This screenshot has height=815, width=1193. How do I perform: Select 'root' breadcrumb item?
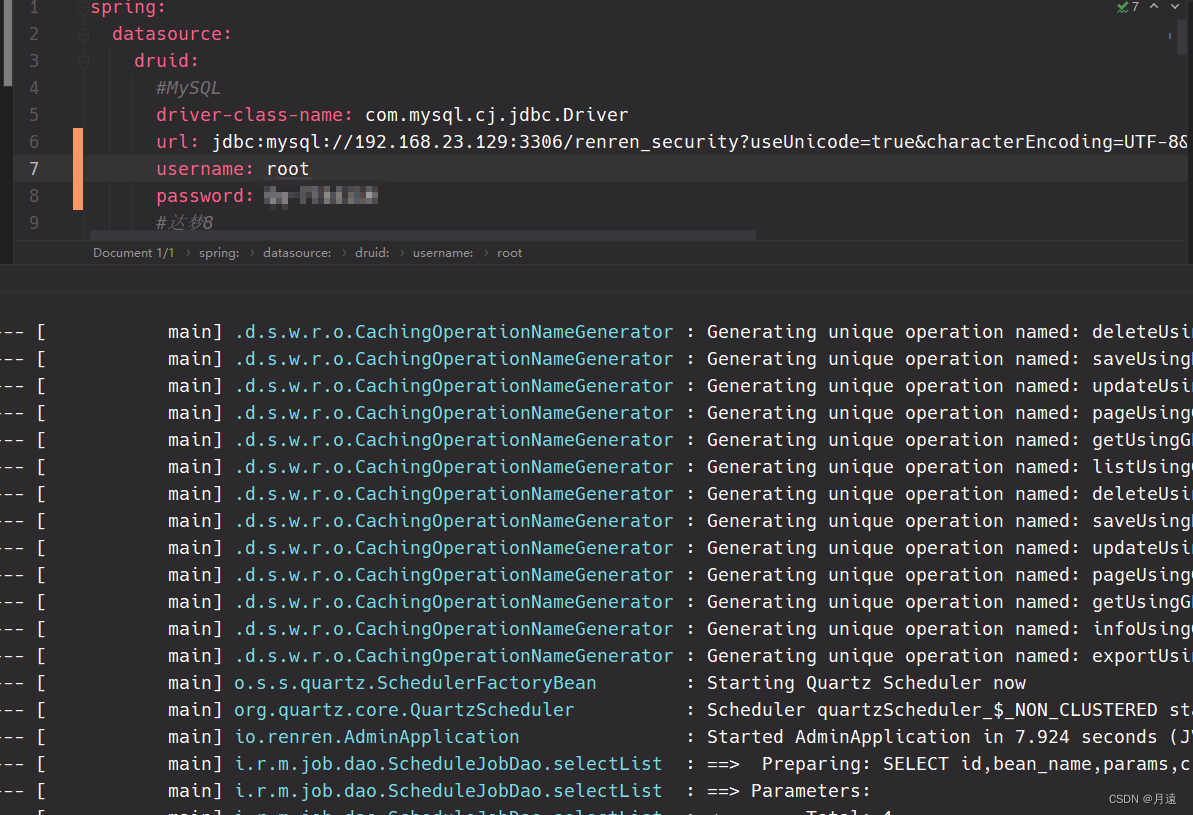[x=510, y=253]
